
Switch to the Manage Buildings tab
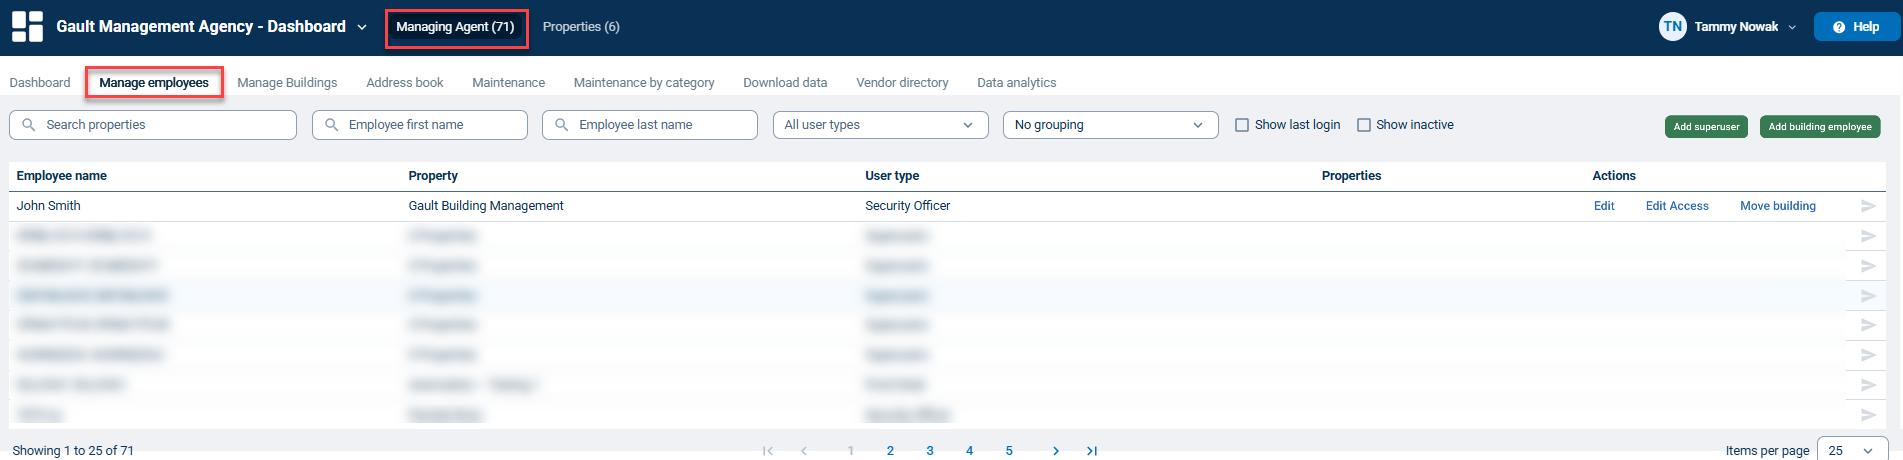[287, 83]
